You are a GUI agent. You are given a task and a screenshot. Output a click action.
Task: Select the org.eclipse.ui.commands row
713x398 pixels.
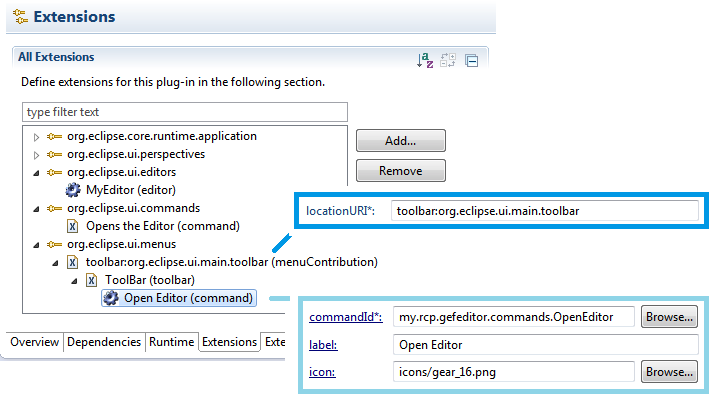[x=134, y=208]
